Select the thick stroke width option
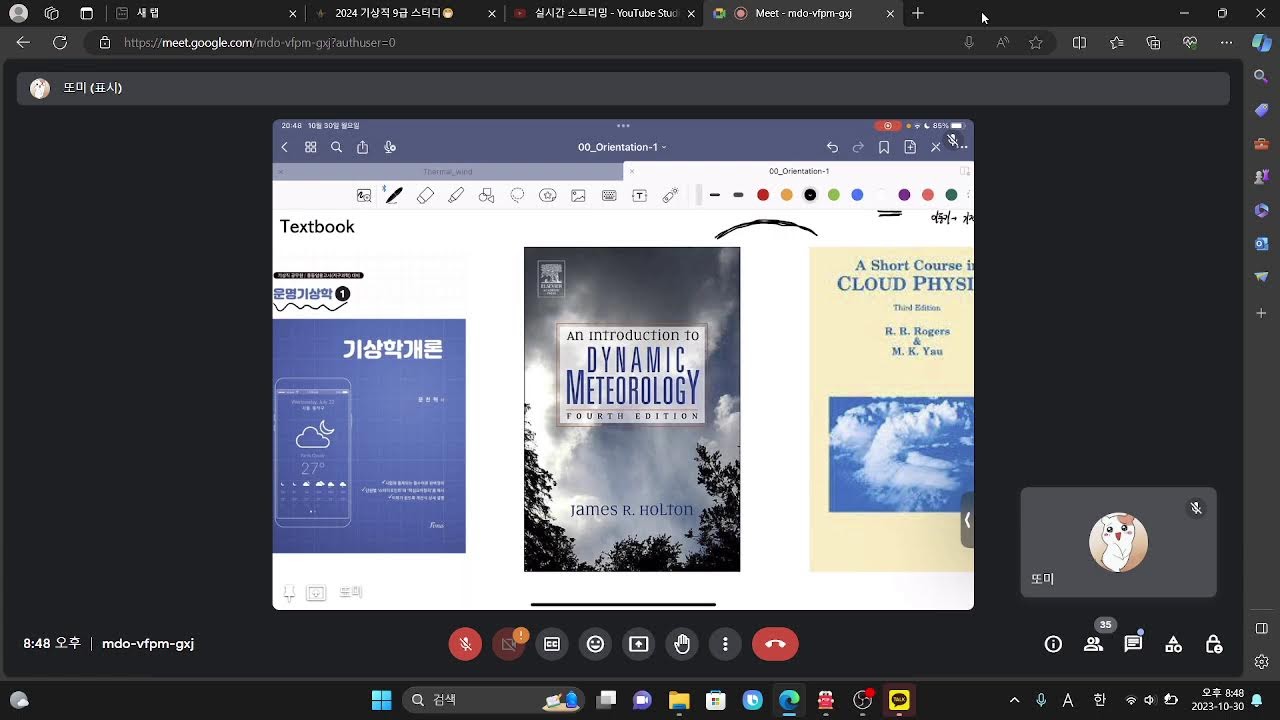Screen dimensions: 1280x720 [739, 195]
